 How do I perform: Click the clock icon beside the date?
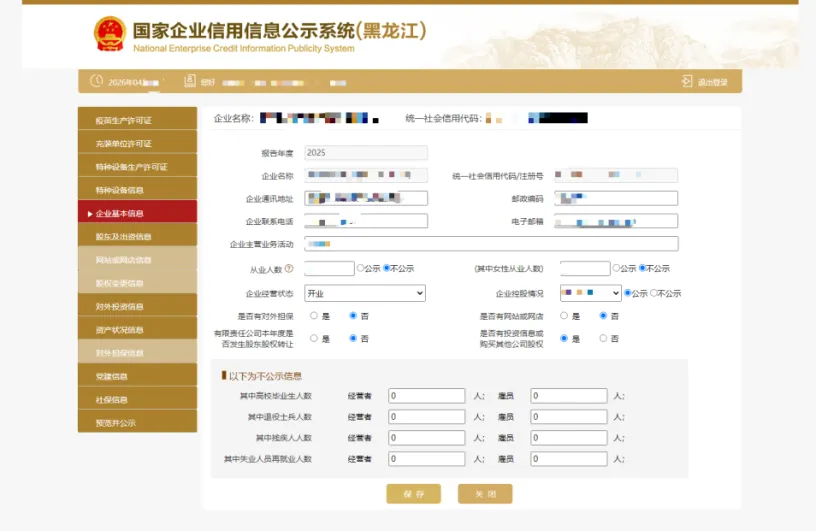pyautogui.click(x=96, y=81)
